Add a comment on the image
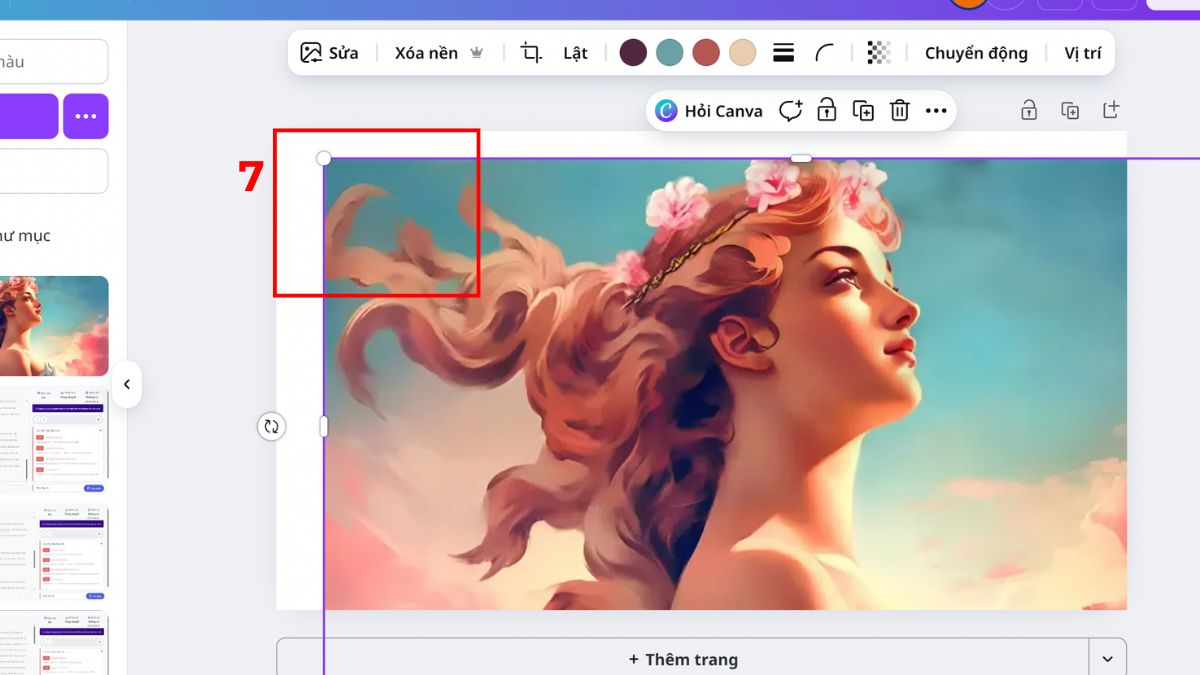Viewport: 1200px width, 675px height. point(790,111)
